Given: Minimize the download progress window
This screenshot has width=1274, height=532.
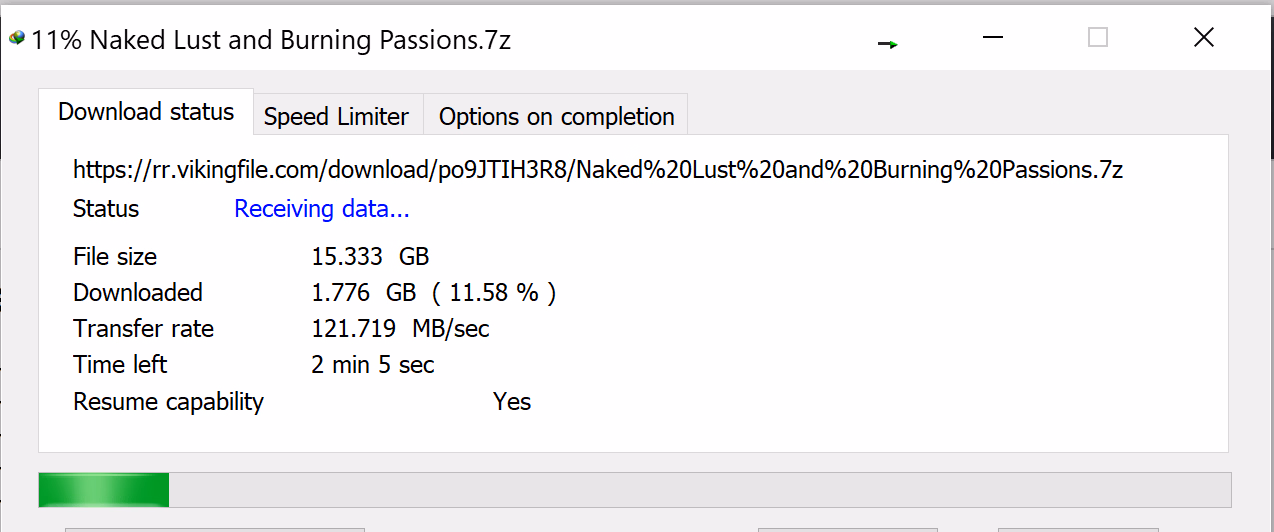Looking at the screenshot, I should (992, 38).
